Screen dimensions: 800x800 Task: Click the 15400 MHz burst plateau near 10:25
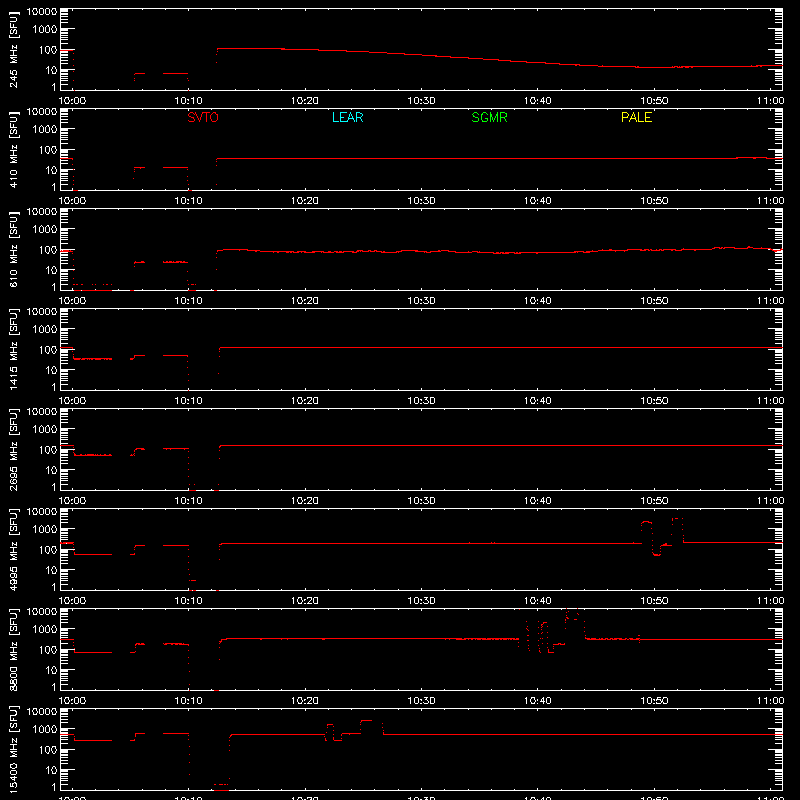(x=366, y=721)
